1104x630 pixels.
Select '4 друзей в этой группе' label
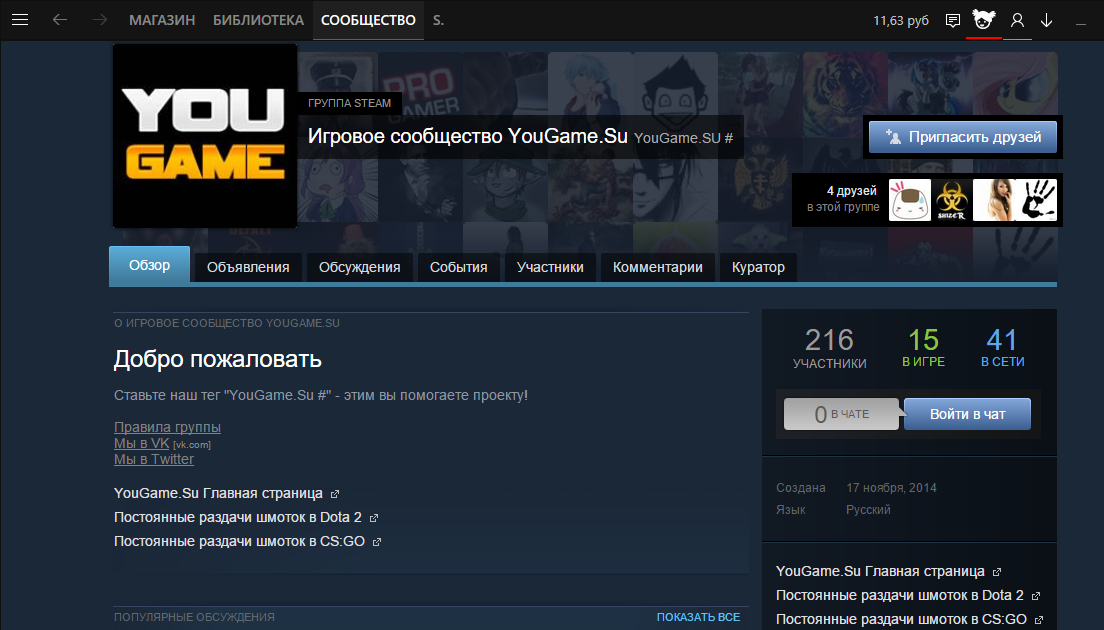[843, 199]
